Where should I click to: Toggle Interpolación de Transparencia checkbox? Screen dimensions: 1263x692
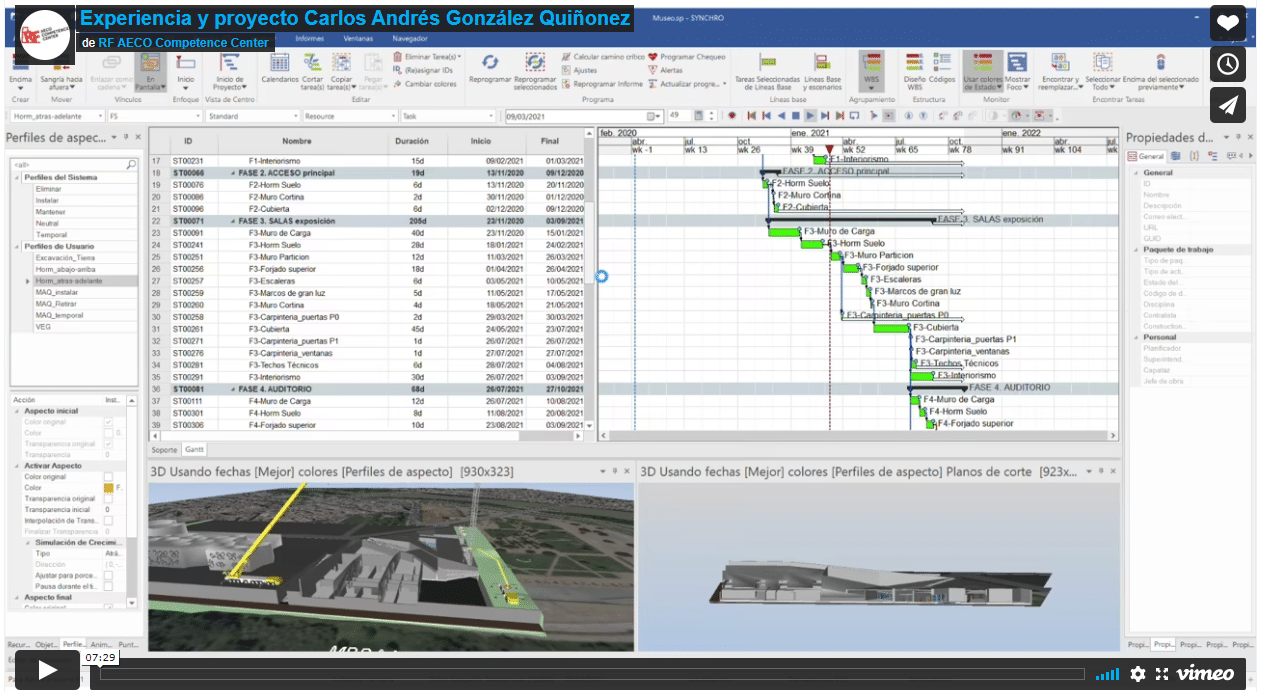tap(108, 520)
